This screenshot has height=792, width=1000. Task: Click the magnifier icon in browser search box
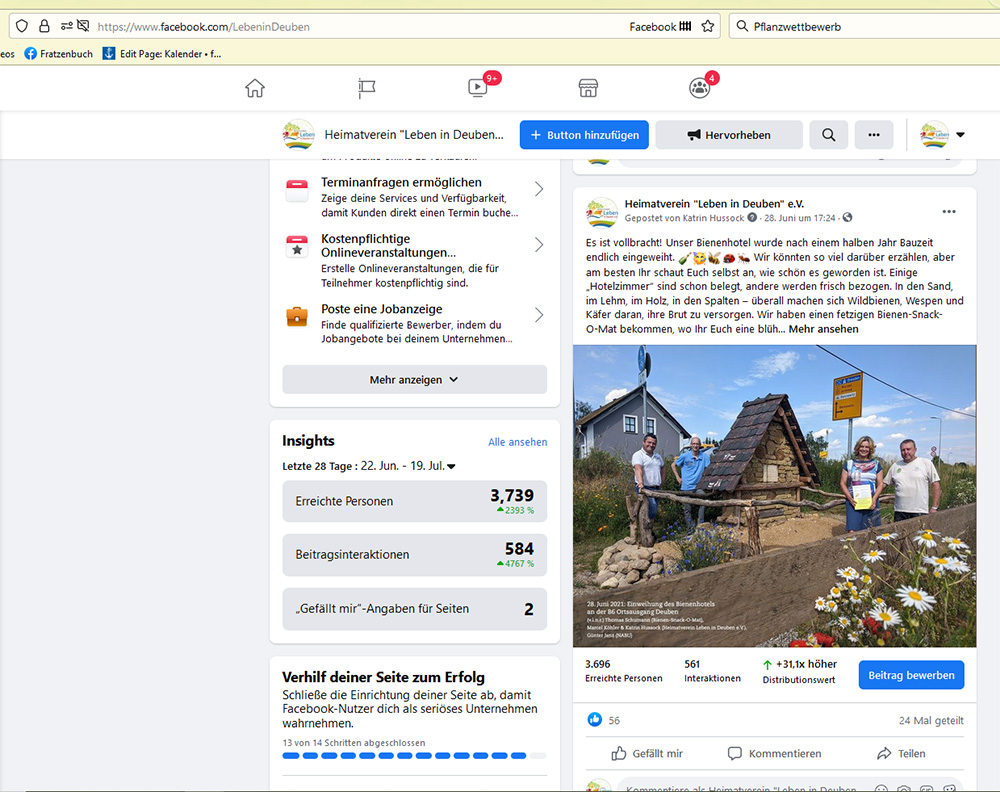(x=742, y=26)
